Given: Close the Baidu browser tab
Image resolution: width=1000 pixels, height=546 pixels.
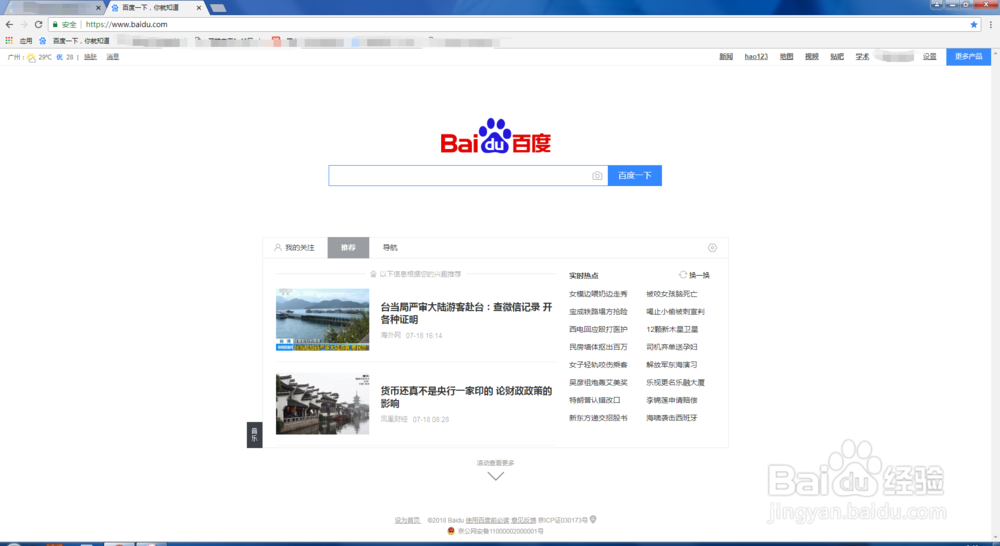Looking at the screenshot, I should pyautogui.click(x=199, y=8).
